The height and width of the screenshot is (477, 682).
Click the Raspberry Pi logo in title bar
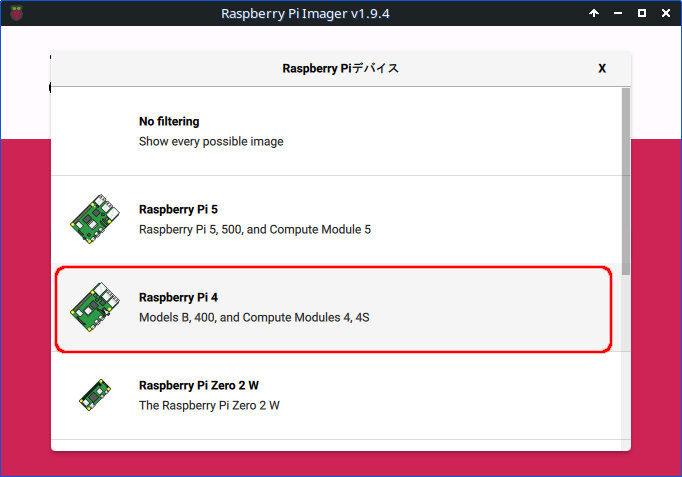tap(17, 13)
